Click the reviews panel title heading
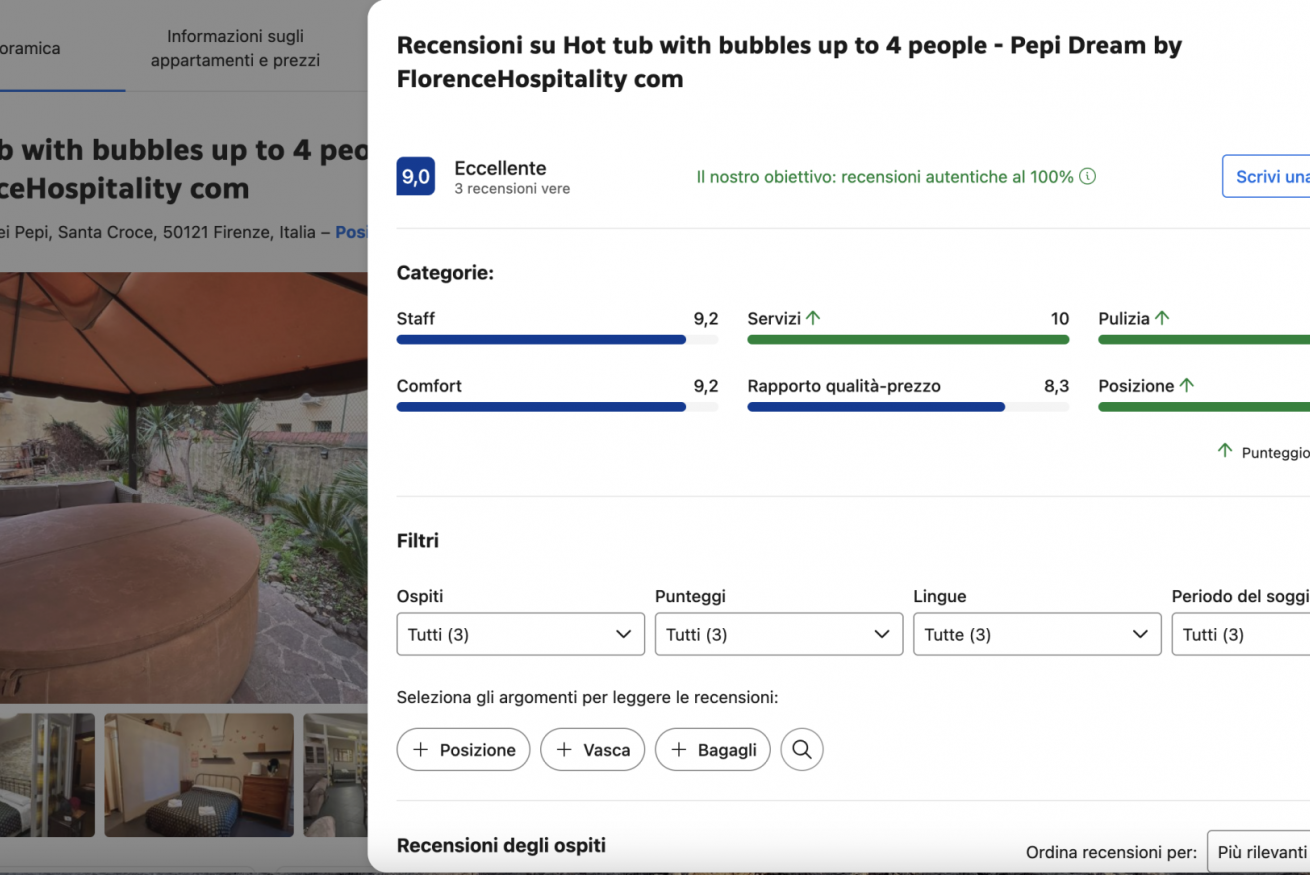This screenshot has width=1310, height=875. click(789, 62)
